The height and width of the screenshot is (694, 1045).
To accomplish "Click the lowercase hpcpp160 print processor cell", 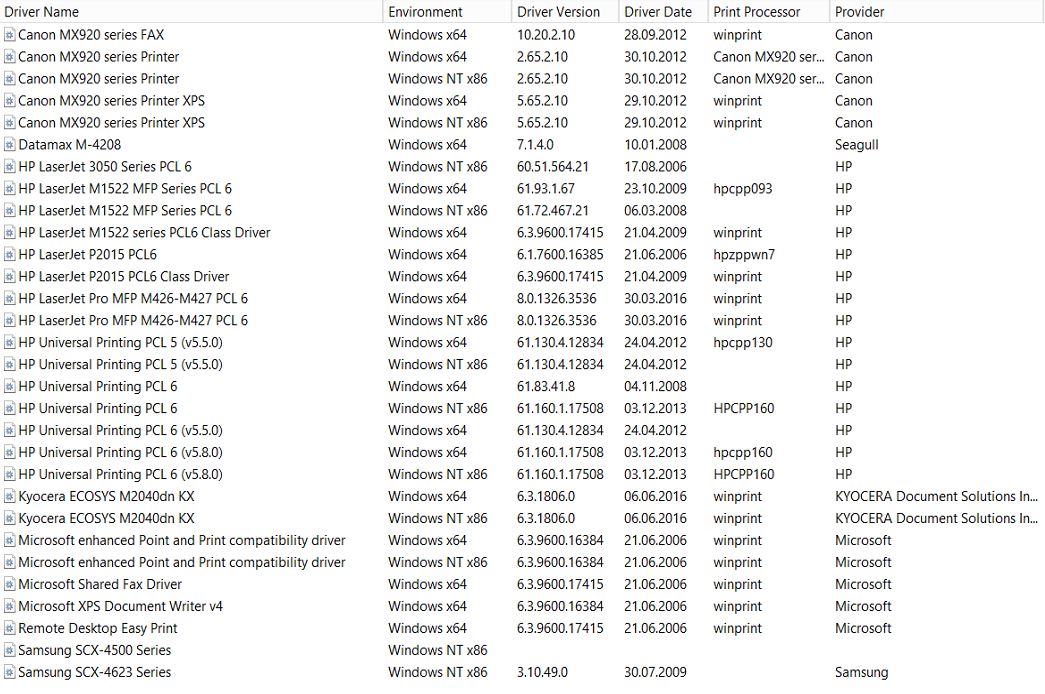I will (x=742, y=453).
